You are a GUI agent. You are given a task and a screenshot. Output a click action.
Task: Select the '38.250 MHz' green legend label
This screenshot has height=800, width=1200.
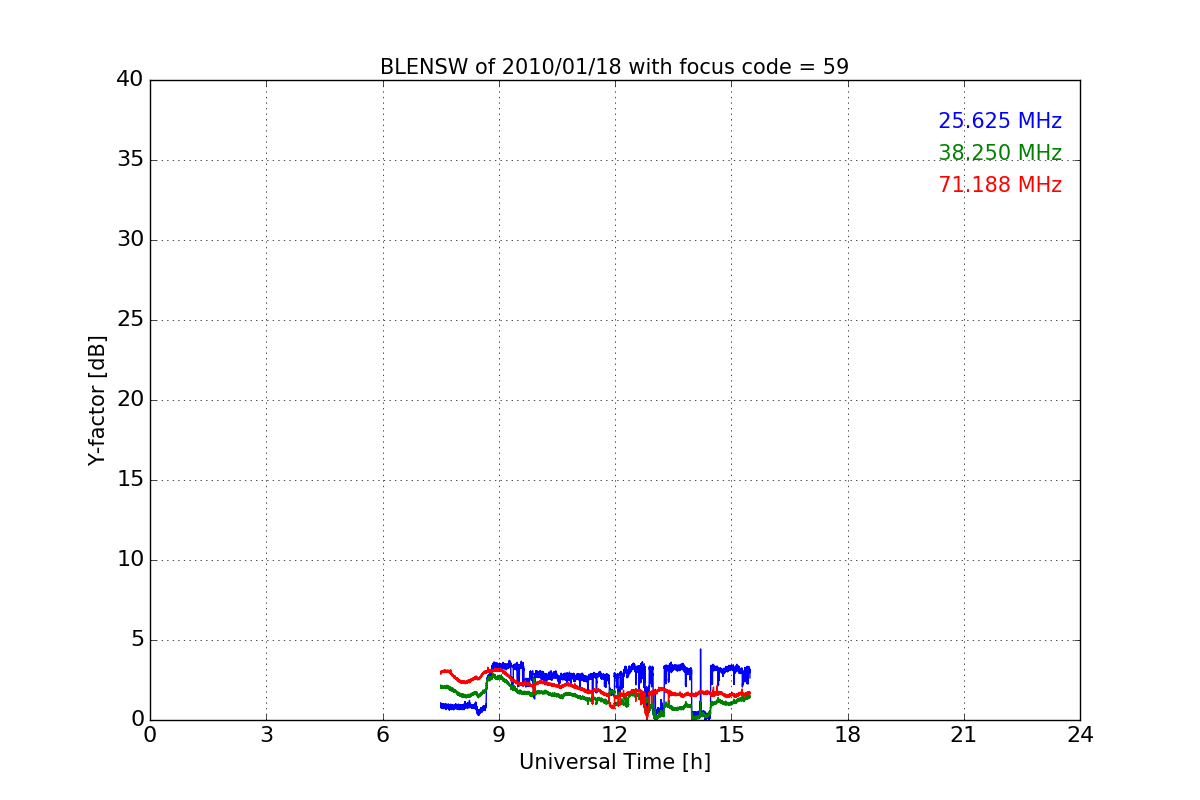click(x=1000, y=153)
